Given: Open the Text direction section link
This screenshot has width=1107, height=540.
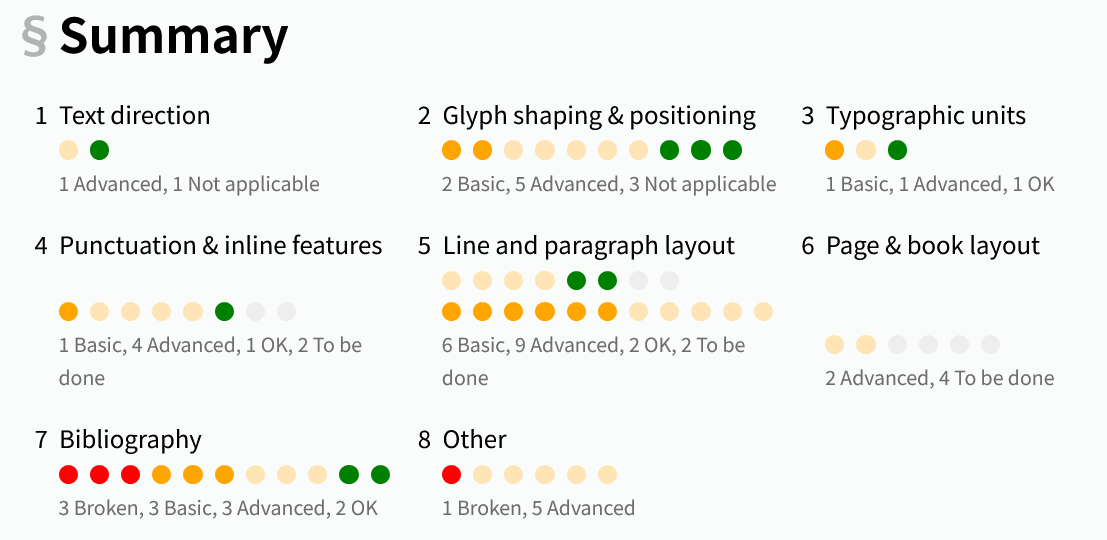Looking at the screenshot, I should coord(135,116).
